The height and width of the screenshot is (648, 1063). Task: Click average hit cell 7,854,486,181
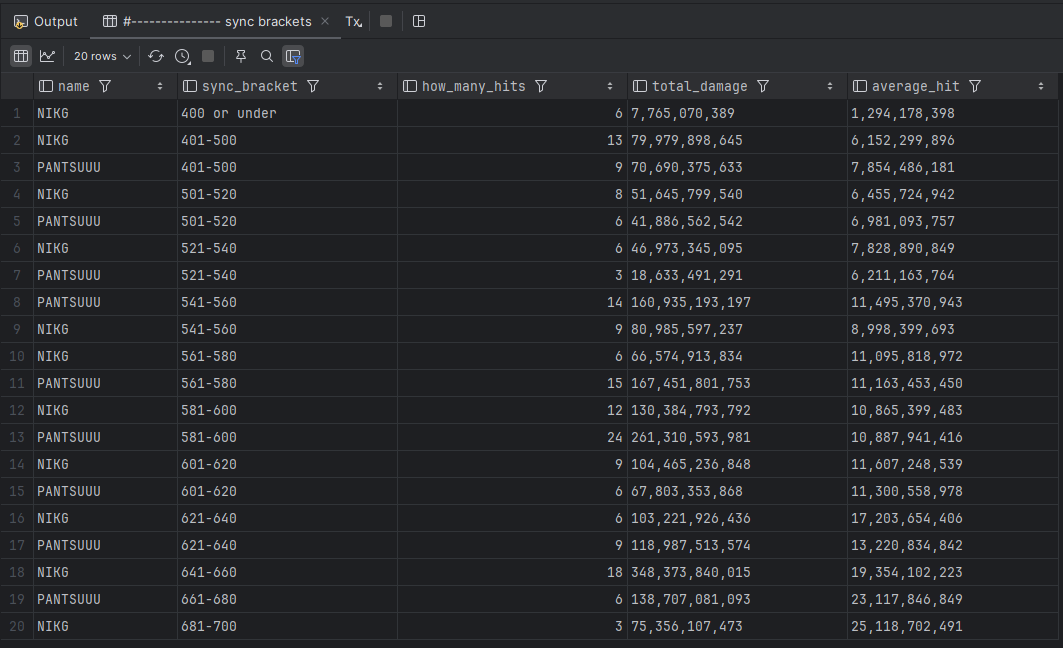[952, 167]
